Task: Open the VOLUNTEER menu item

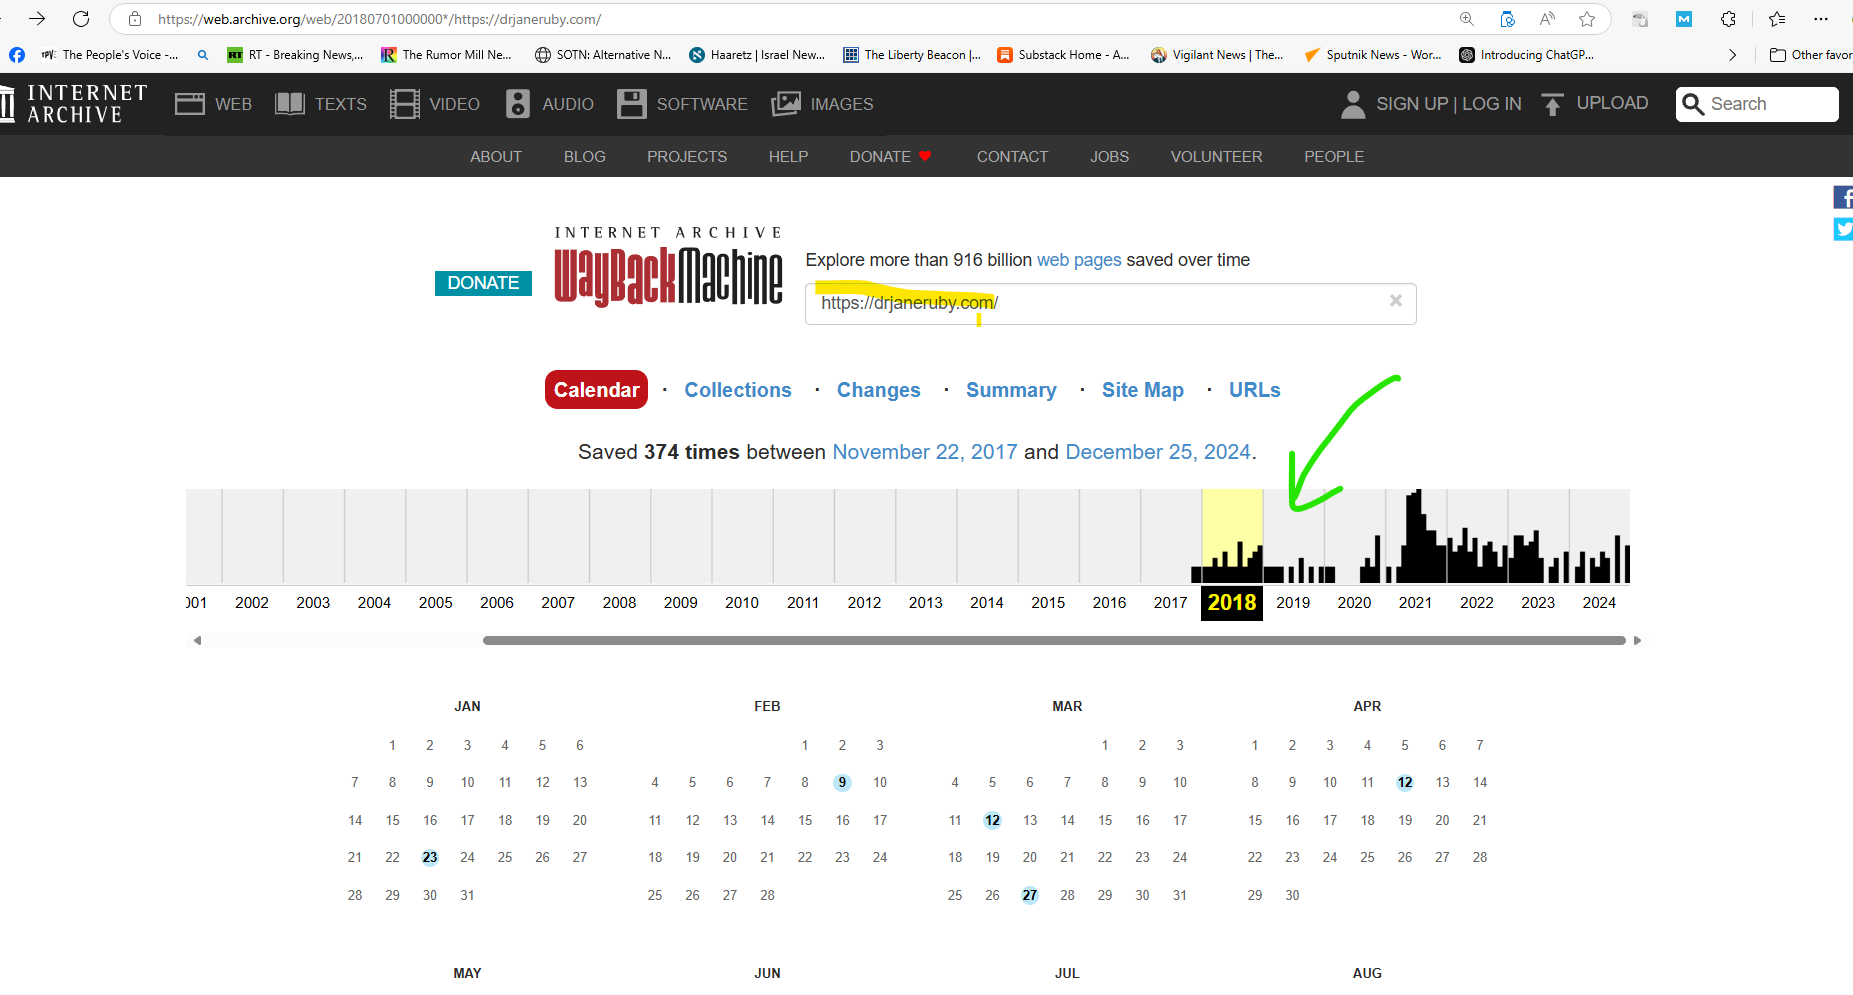Action: (1216, 157)
